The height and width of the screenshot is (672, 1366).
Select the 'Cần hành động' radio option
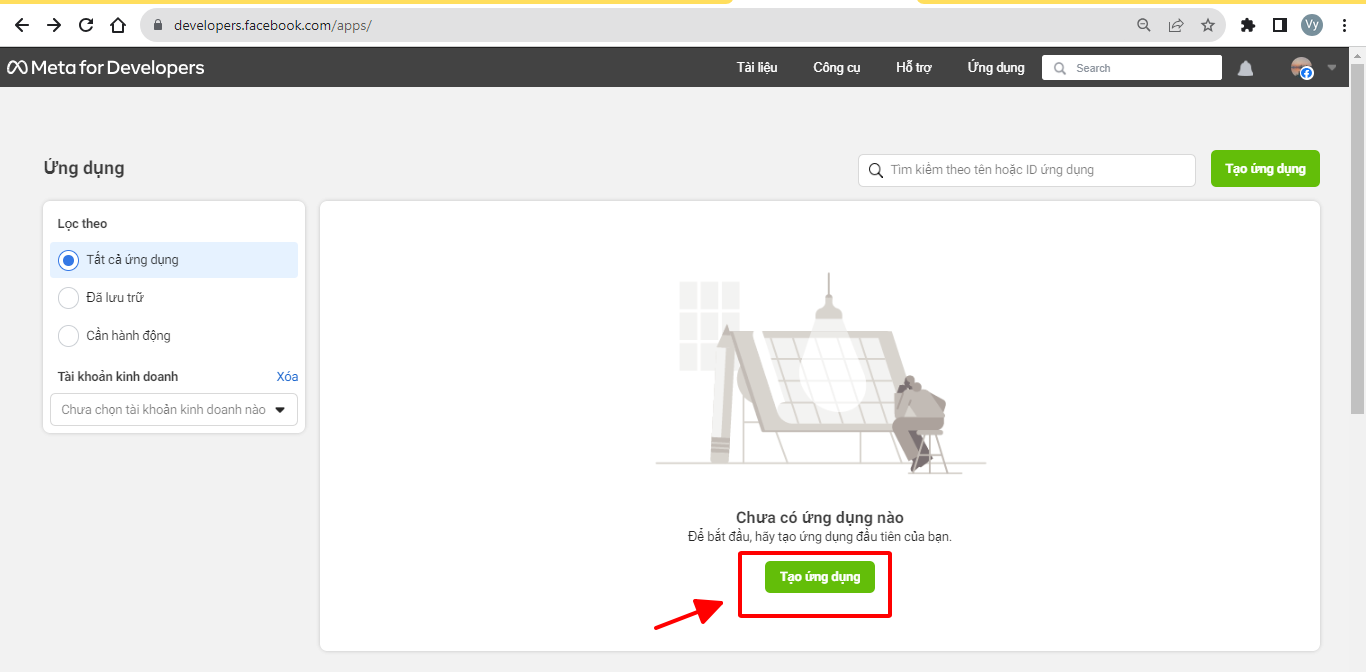coord(68,336)
